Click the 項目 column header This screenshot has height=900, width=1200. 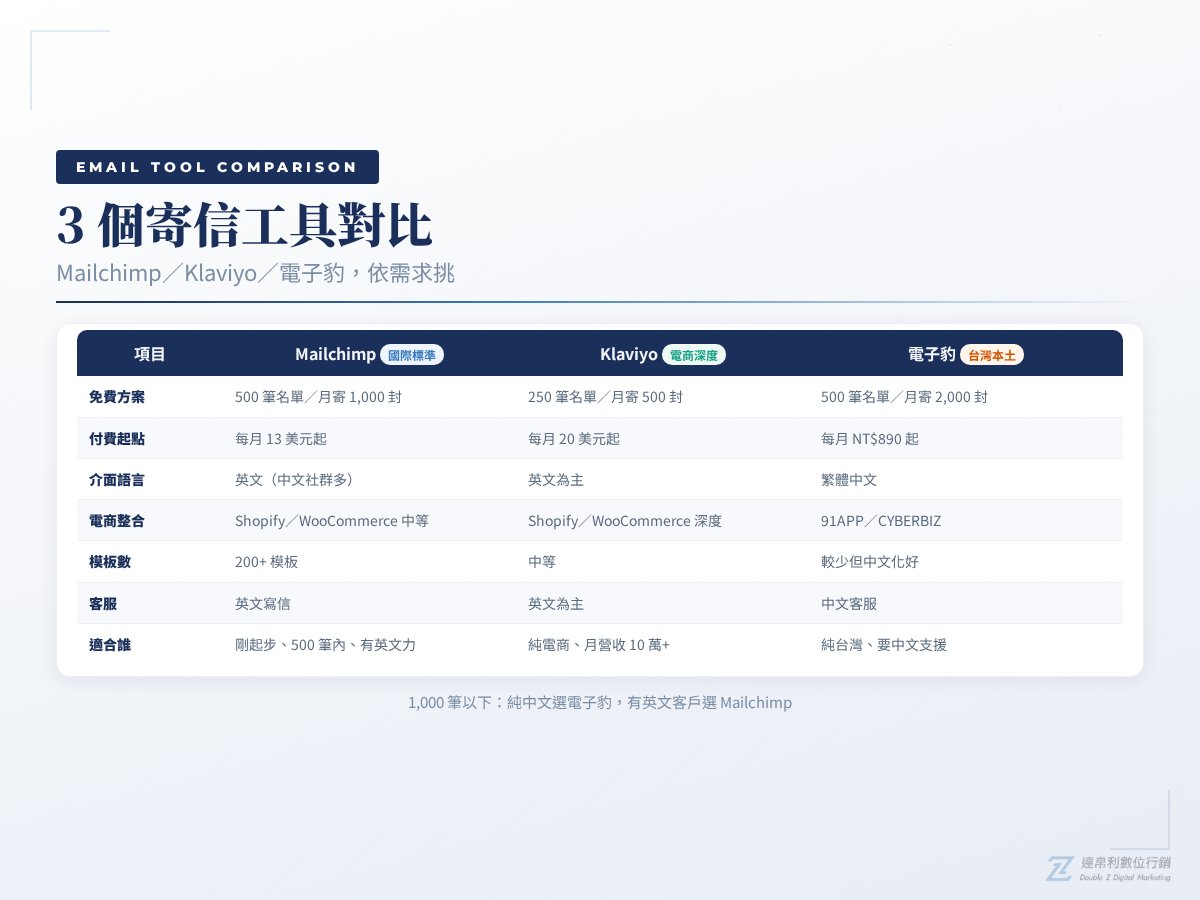[150, 355]
